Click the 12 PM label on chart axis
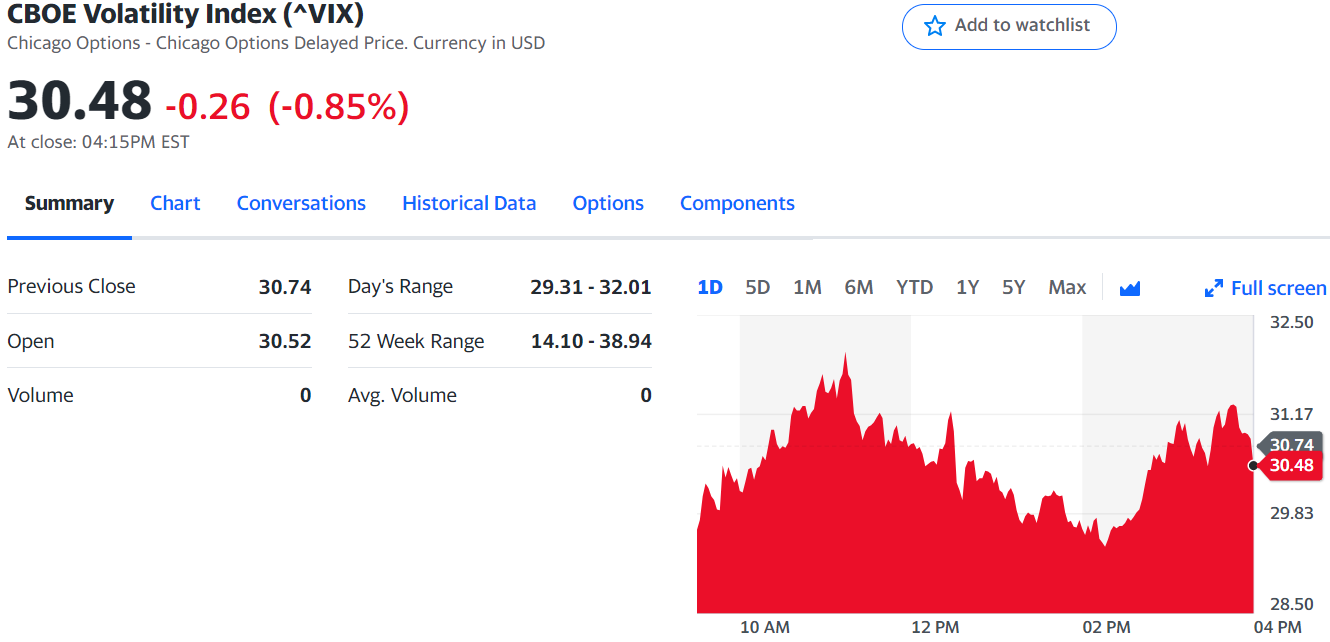1330x642 pixels. coord(936,627)
